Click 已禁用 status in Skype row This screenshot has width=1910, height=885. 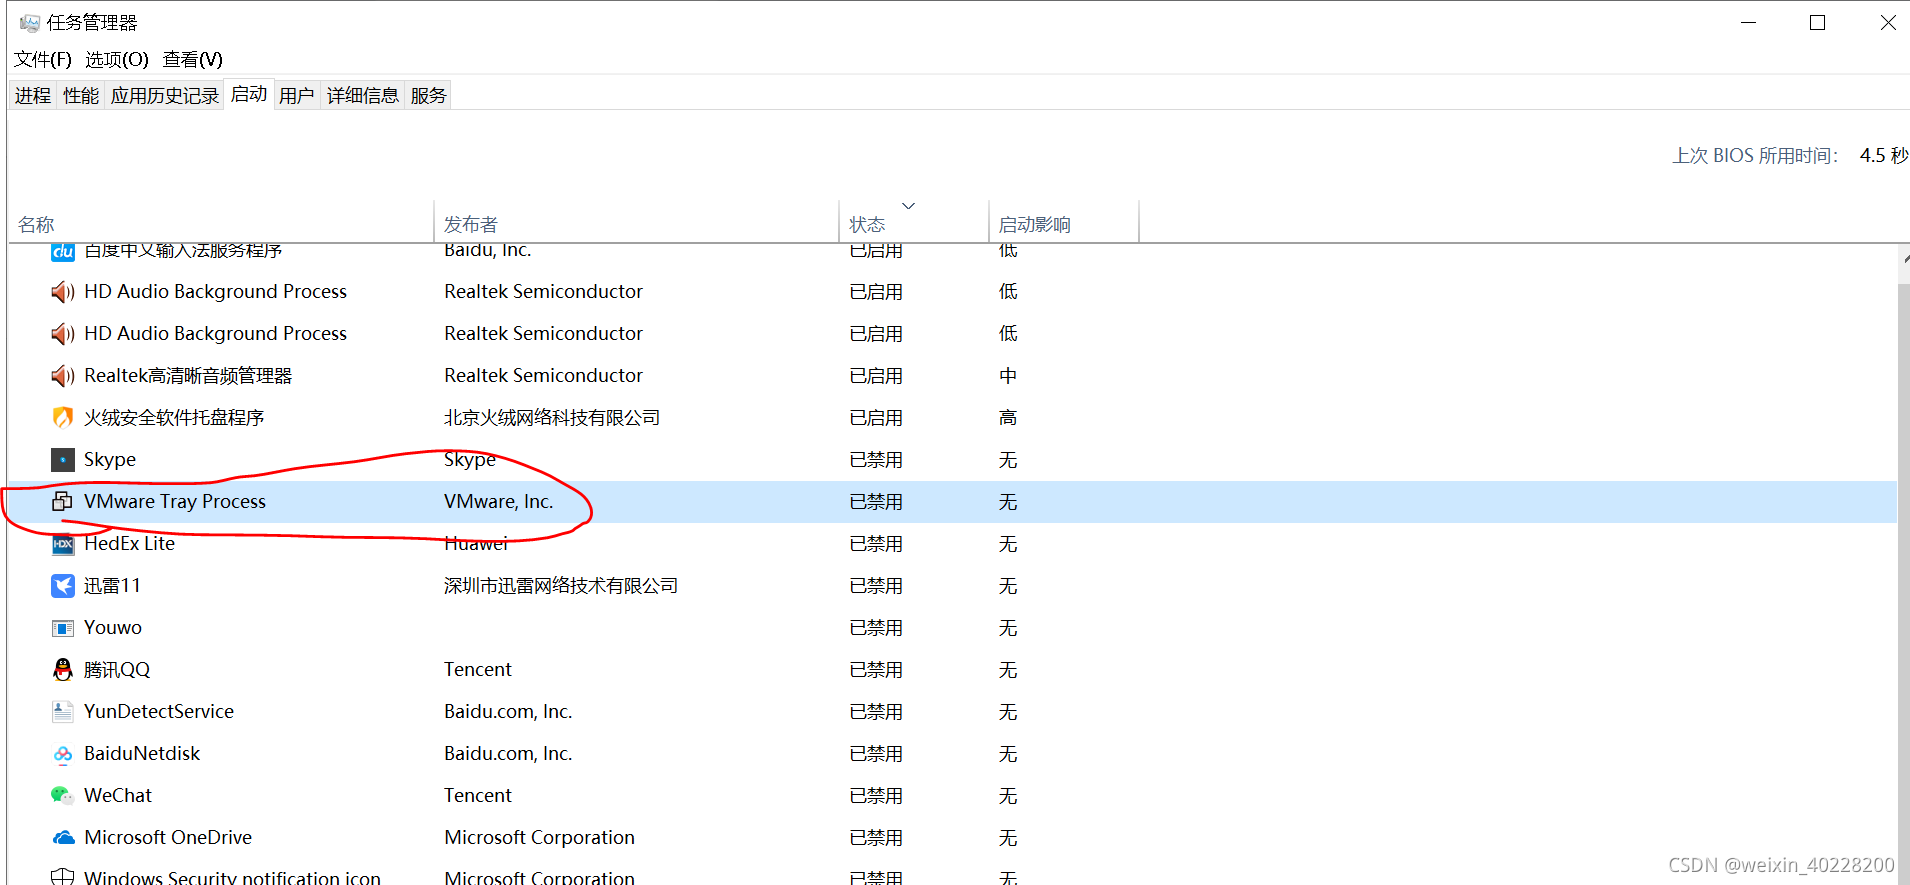(876, 460)
